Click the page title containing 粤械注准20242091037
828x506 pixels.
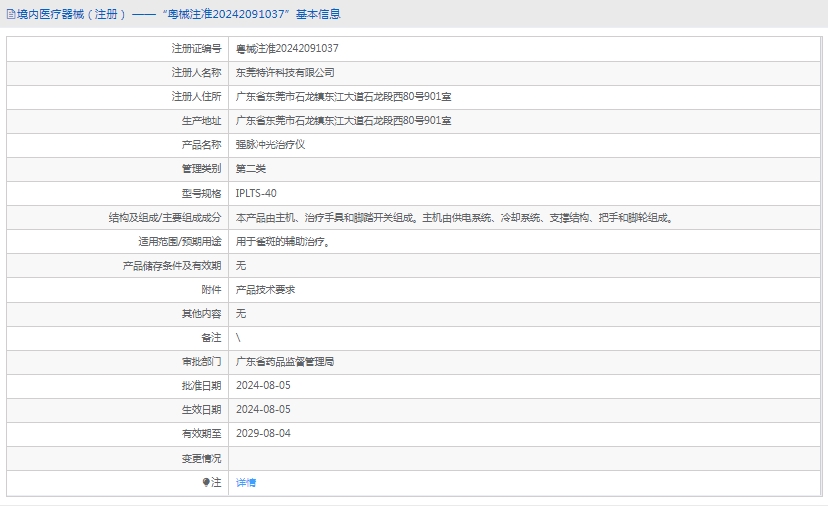click(178, 14)
